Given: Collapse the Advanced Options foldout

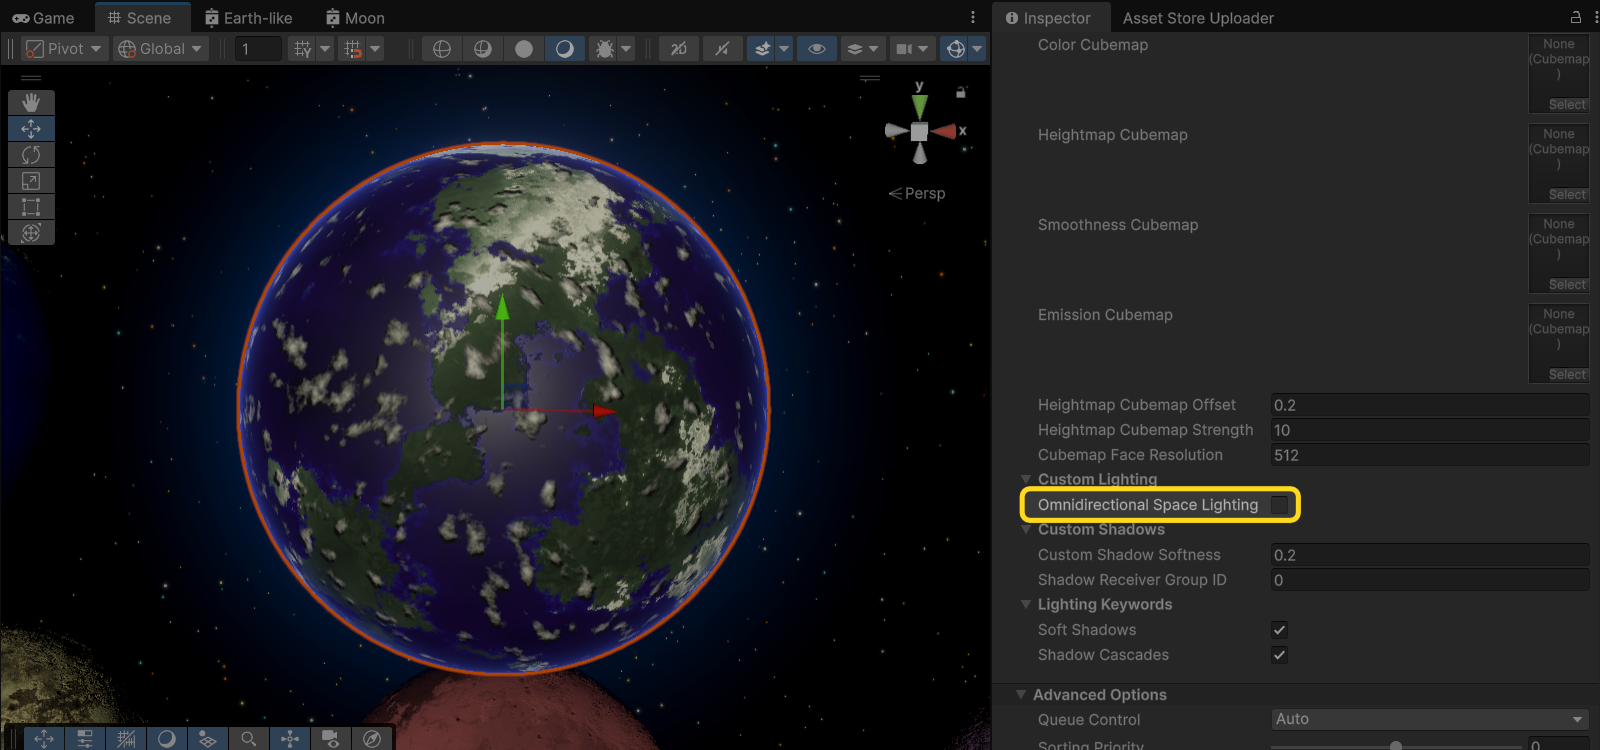Looking at the screenshot, I should [1021, 695].
